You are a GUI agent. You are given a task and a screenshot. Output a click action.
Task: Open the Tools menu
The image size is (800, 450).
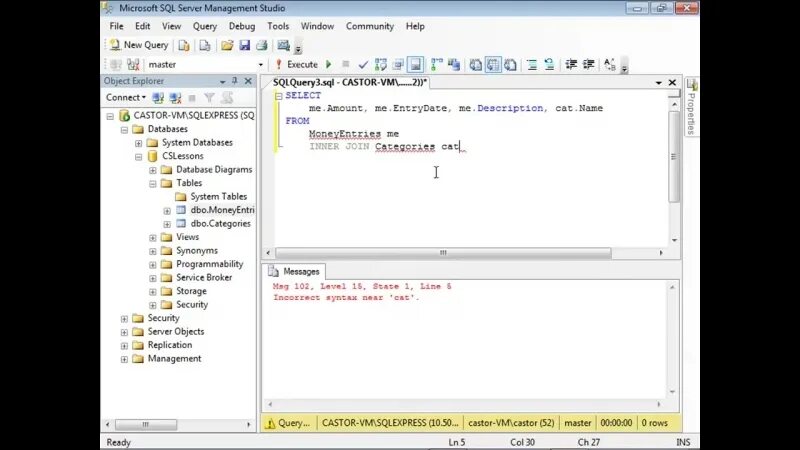278,26
